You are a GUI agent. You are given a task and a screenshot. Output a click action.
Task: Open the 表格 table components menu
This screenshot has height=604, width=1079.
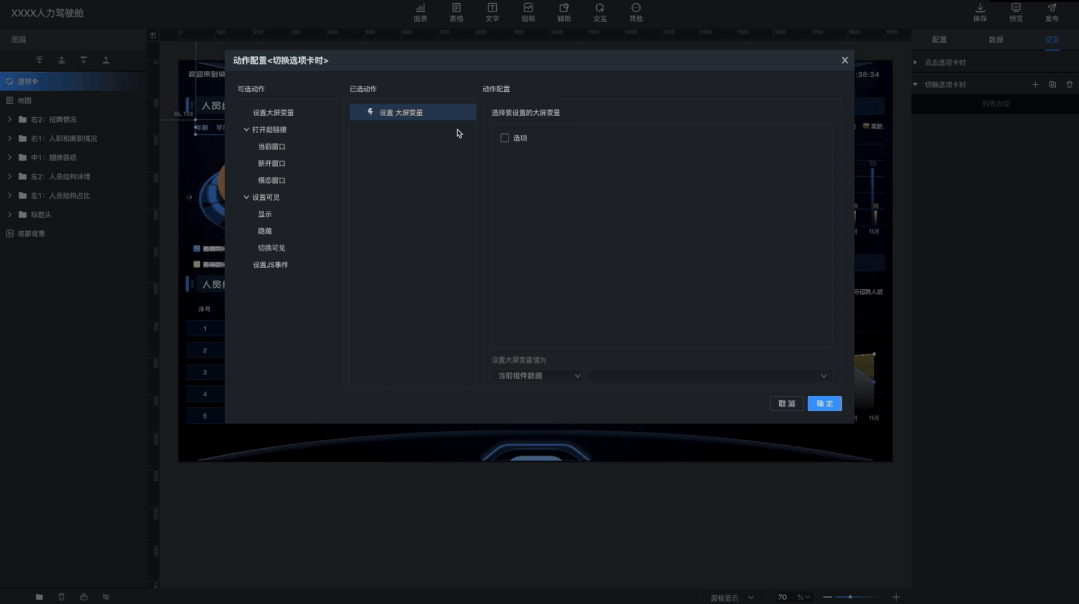pos(456,12)
